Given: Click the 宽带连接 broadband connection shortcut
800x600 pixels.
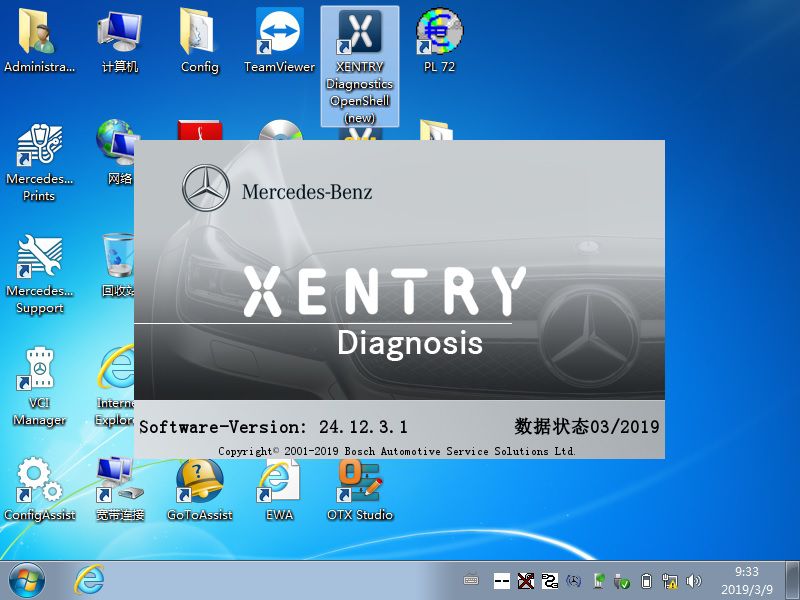Looking at the screenshot, I should (x=120, y=489).
